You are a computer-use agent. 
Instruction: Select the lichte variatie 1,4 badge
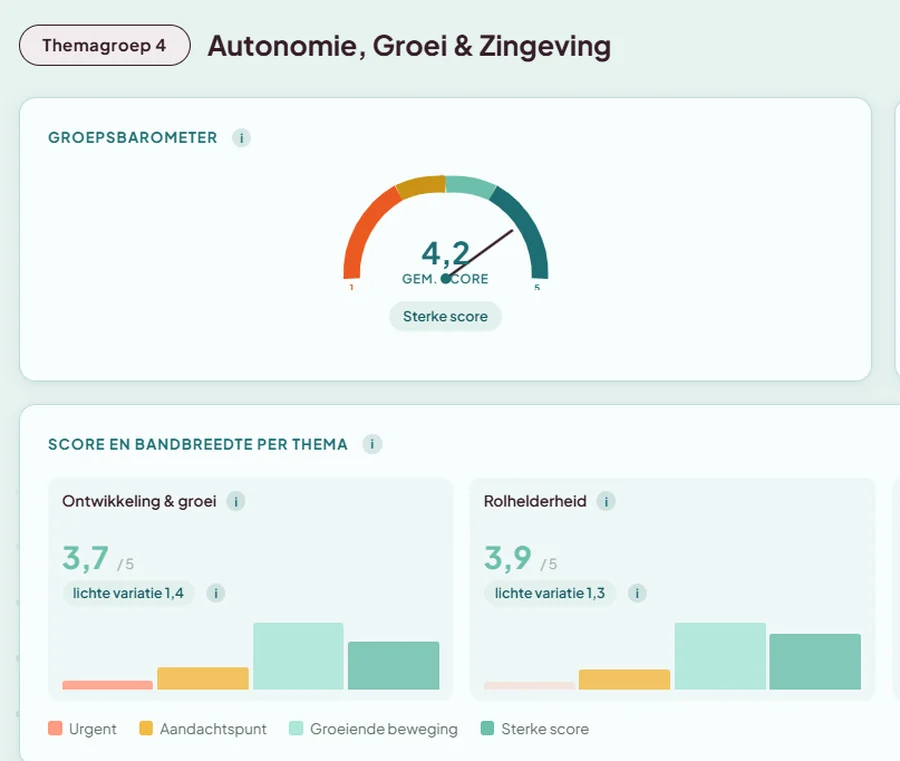(x=129, y=593)
